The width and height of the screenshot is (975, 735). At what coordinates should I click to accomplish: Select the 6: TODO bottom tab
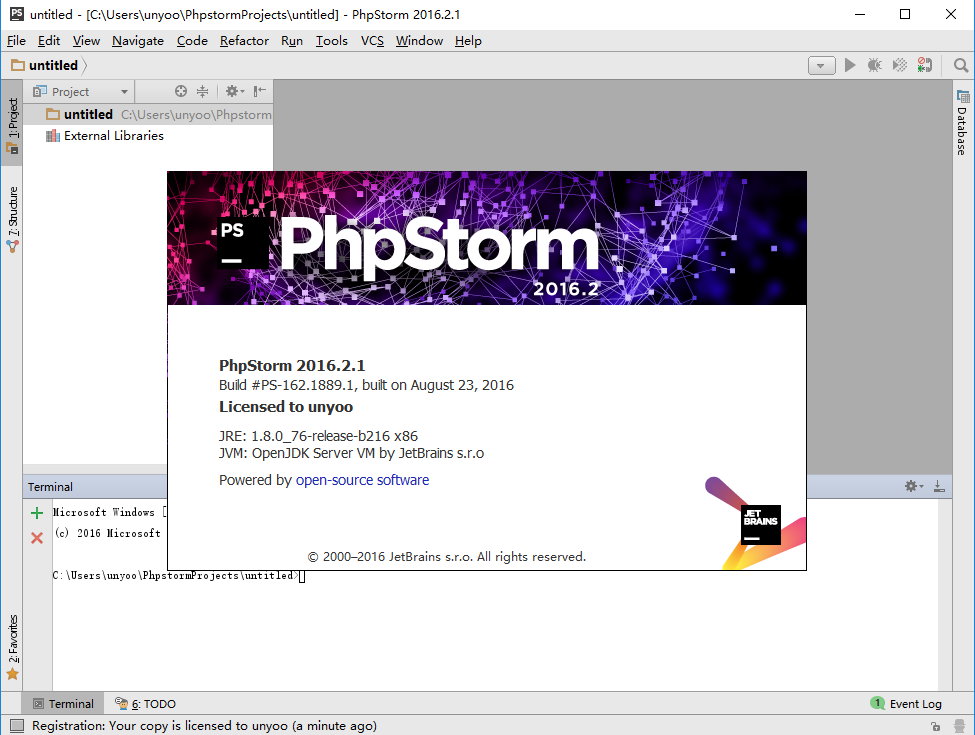pyautogui.click(x=146, y=704)
